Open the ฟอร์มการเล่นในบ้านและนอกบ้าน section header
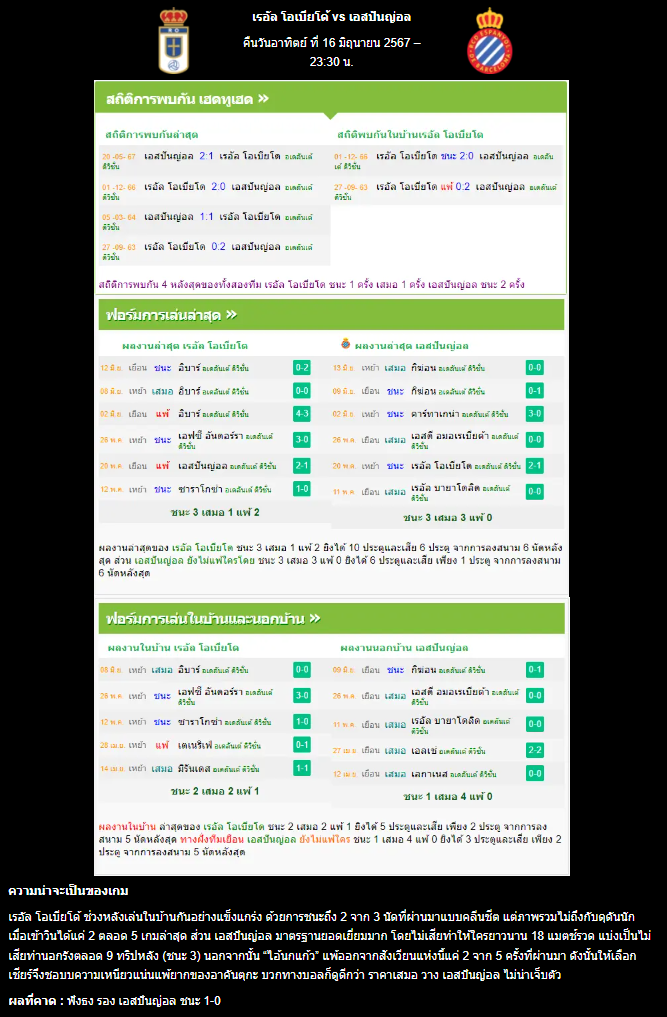The width and height of the screenshot is (667, 1017). click(331, 619)
